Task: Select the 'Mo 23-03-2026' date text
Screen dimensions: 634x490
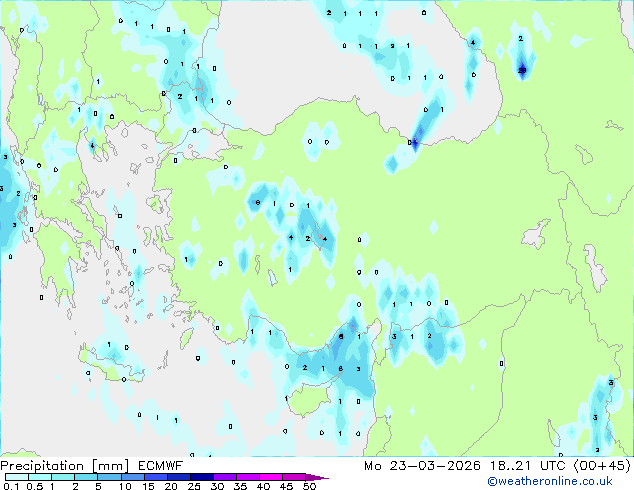Action: click(422, 466)
